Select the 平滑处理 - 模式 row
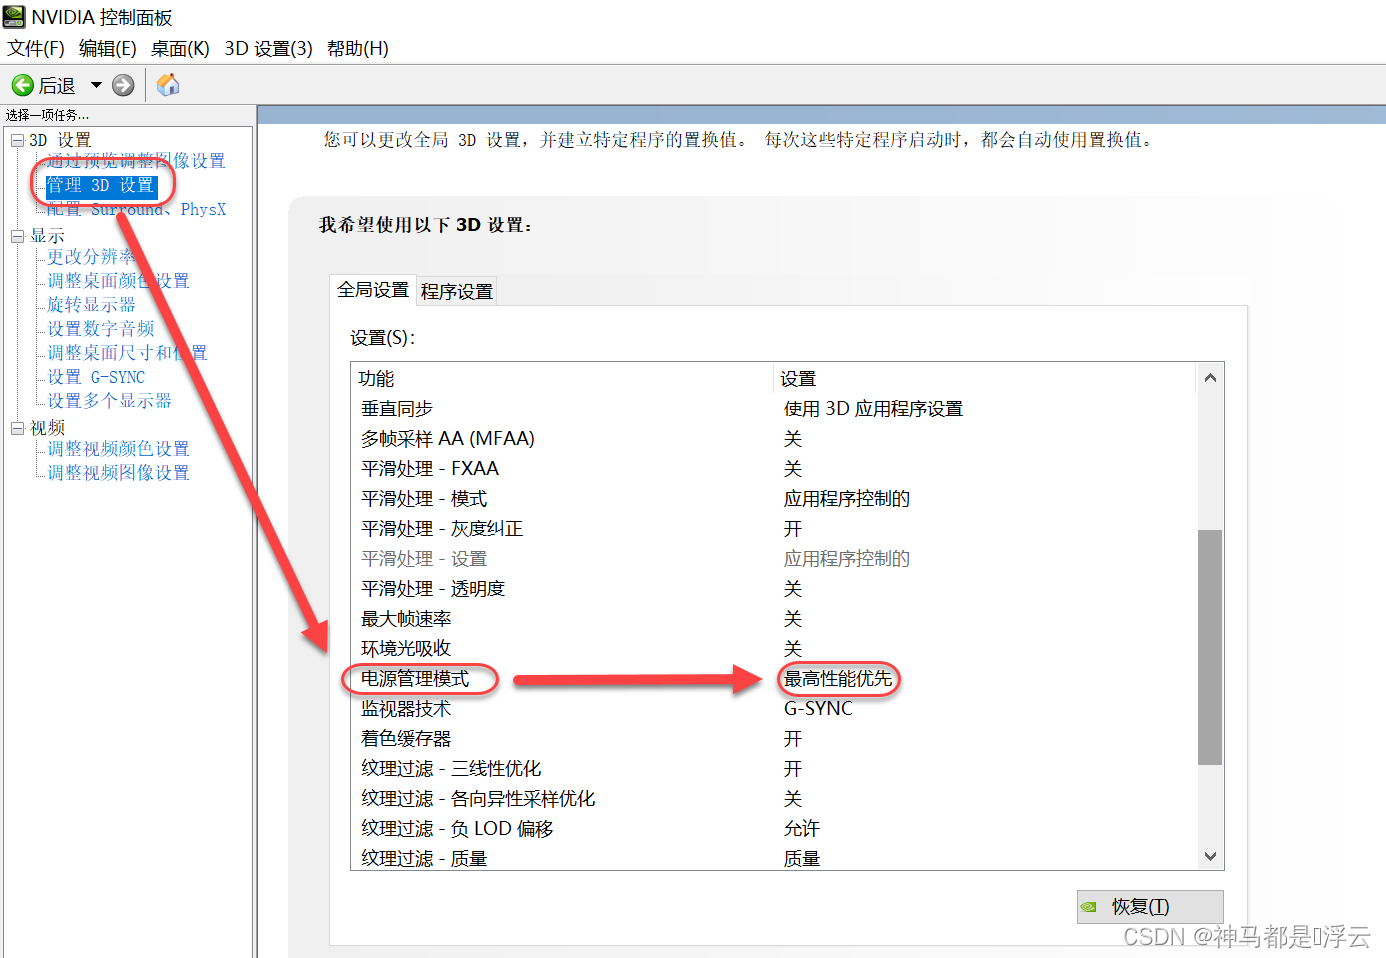 [x=774, y=499]
